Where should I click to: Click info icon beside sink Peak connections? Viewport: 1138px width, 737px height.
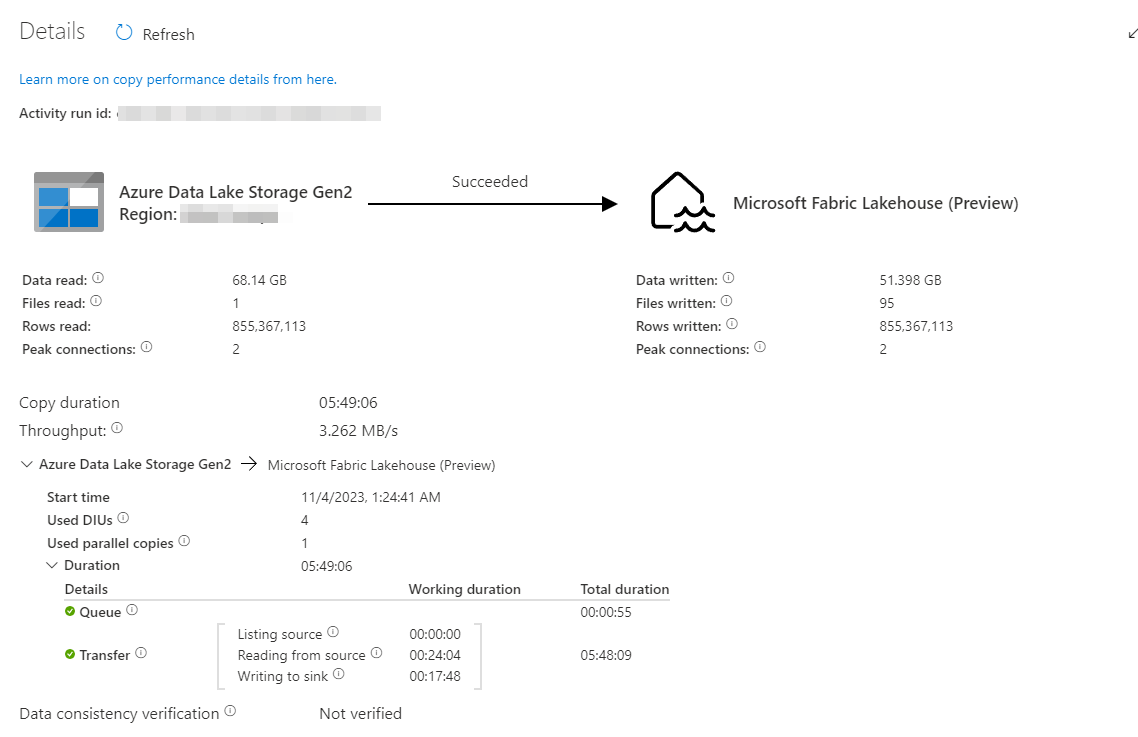(760, 347)
